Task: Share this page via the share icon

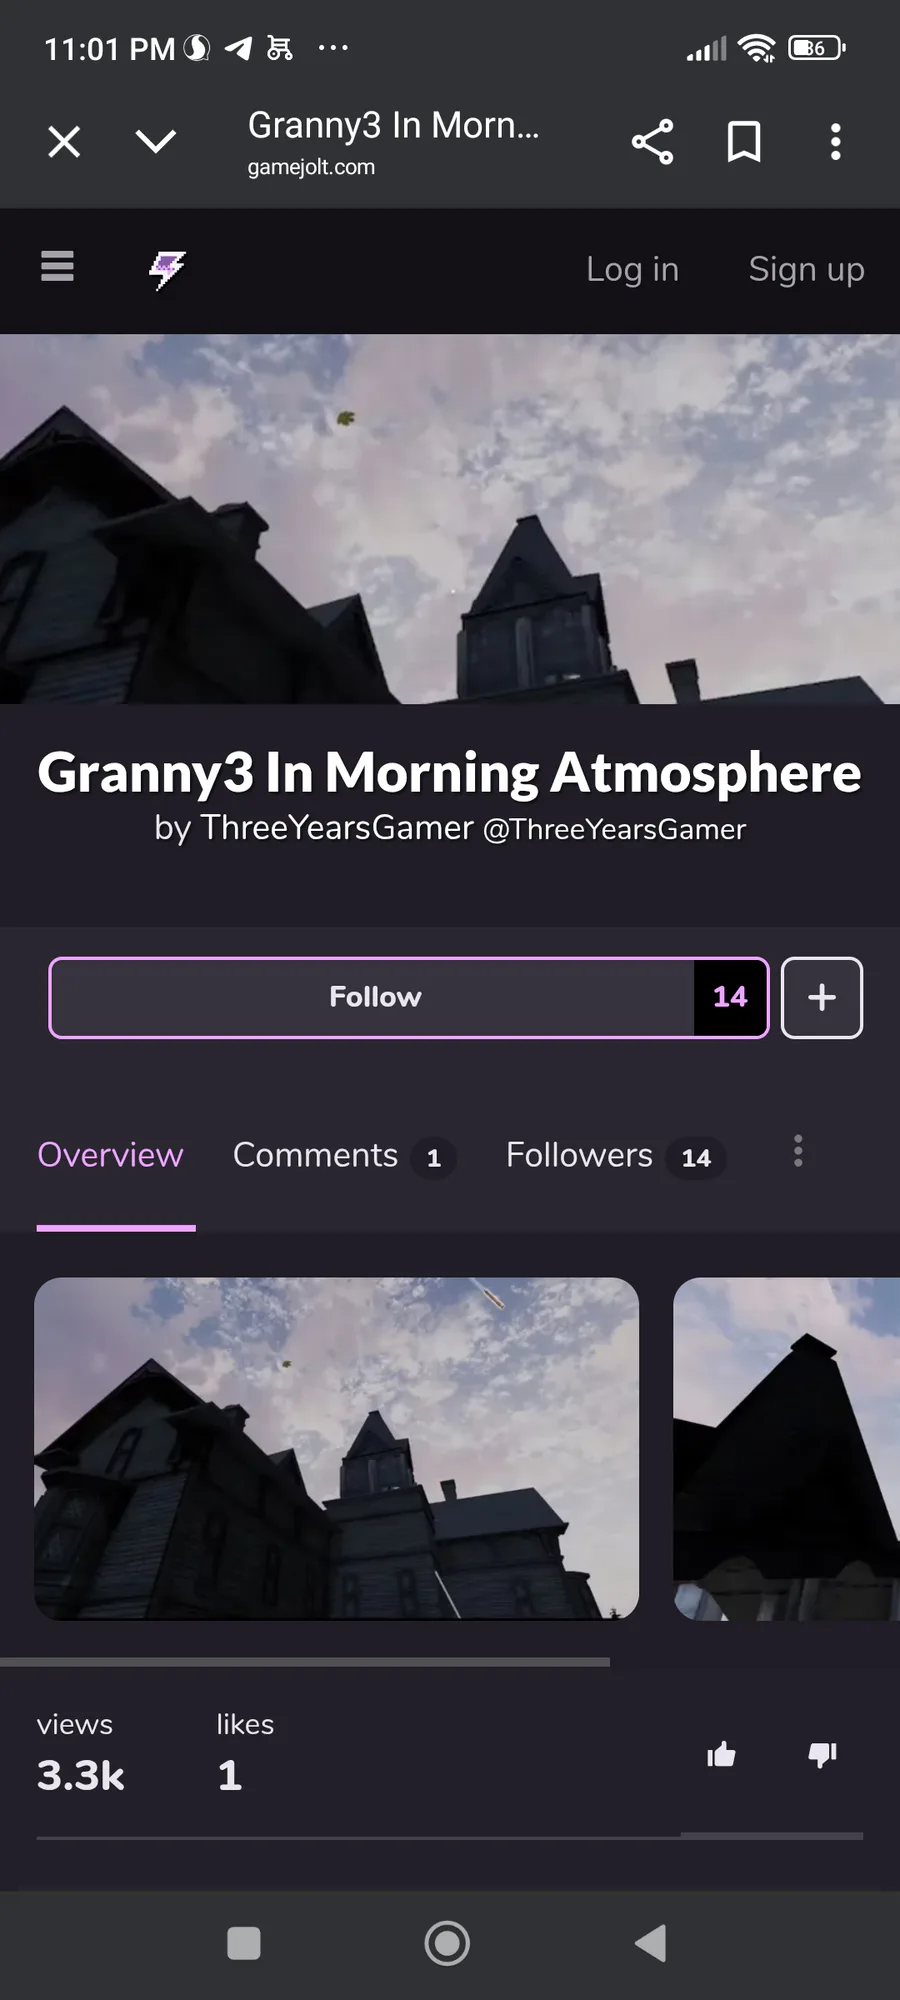Action: 652,142
